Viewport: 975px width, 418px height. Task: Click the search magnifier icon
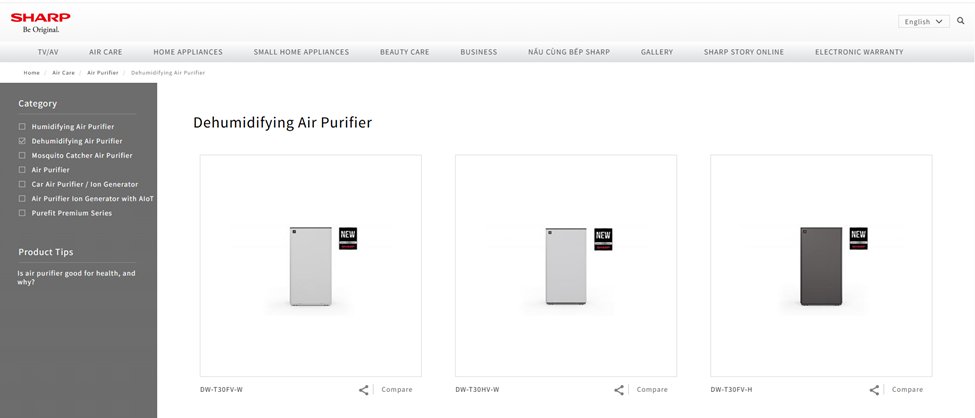click(x=961, y=21)
